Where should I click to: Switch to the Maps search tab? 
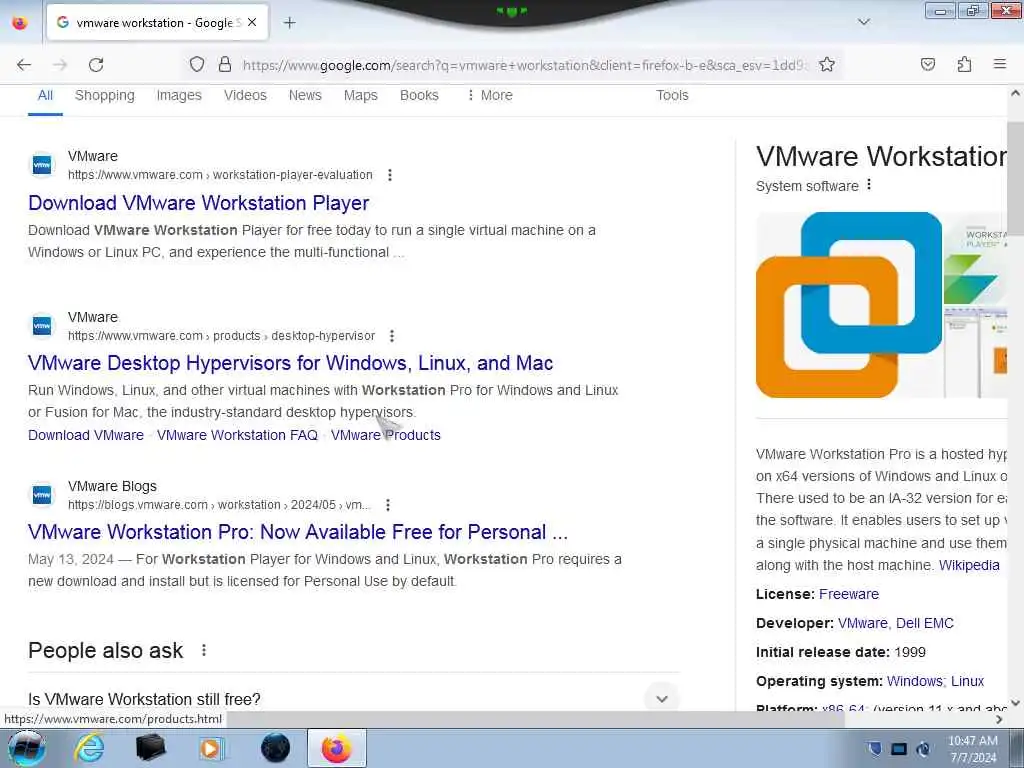click(360, 95)
